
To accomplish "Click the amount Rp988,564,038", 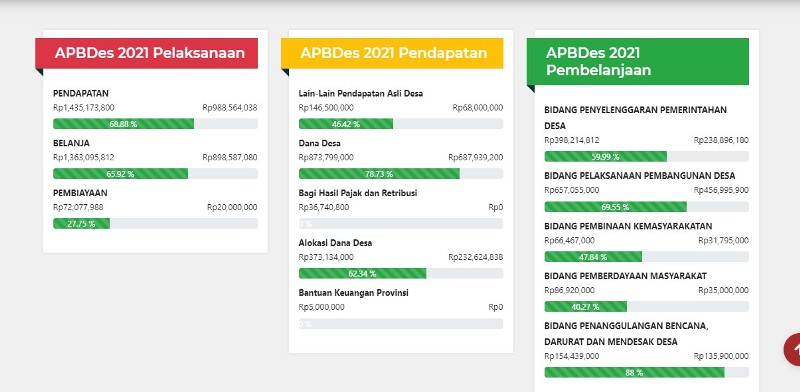I will tap(230, 108).
